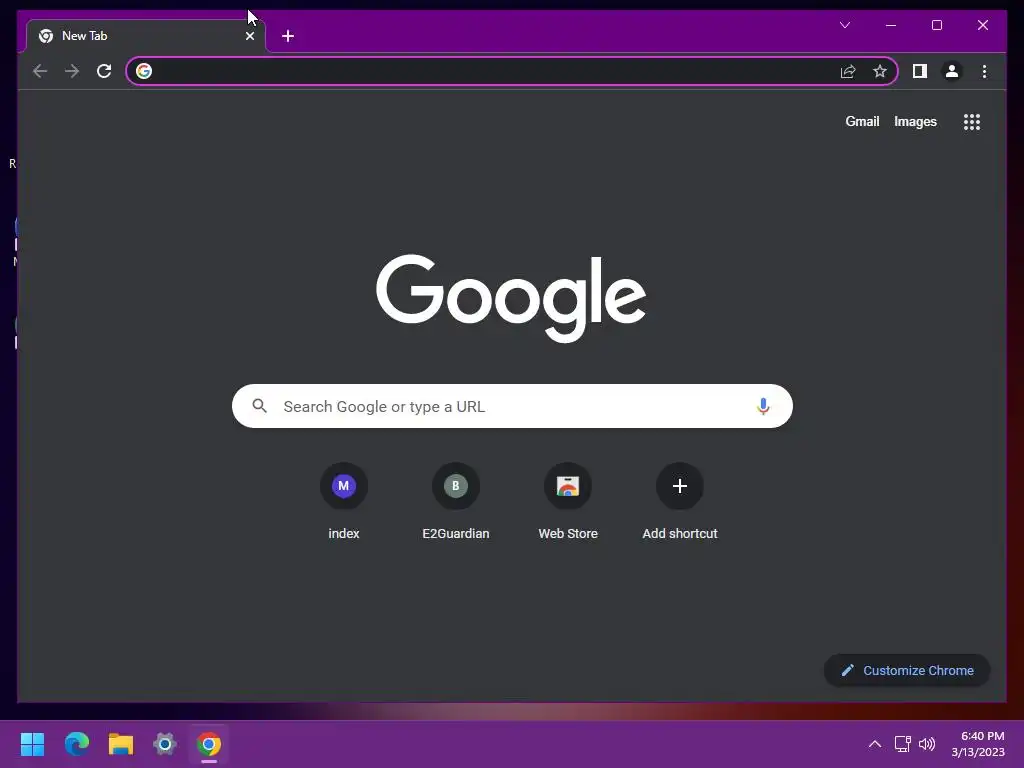Close the New Tab tab
The height and width of the screenshot is (768, 1024).
249,36
